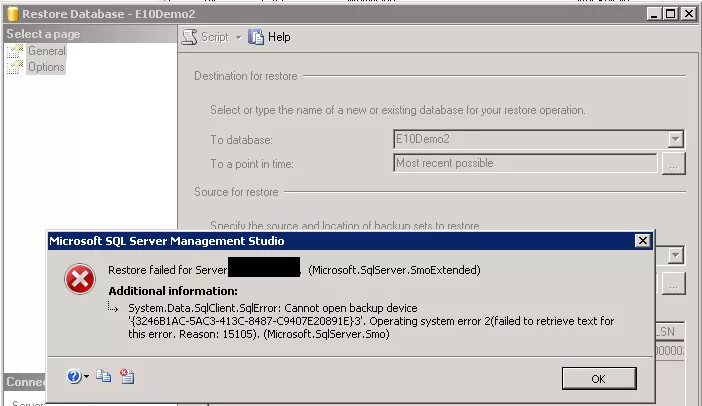Screen dimensions: 702x406
Task: Click the 'Cannot open backup device' error text
Action: pyautogui.click(x=351, y=308)
